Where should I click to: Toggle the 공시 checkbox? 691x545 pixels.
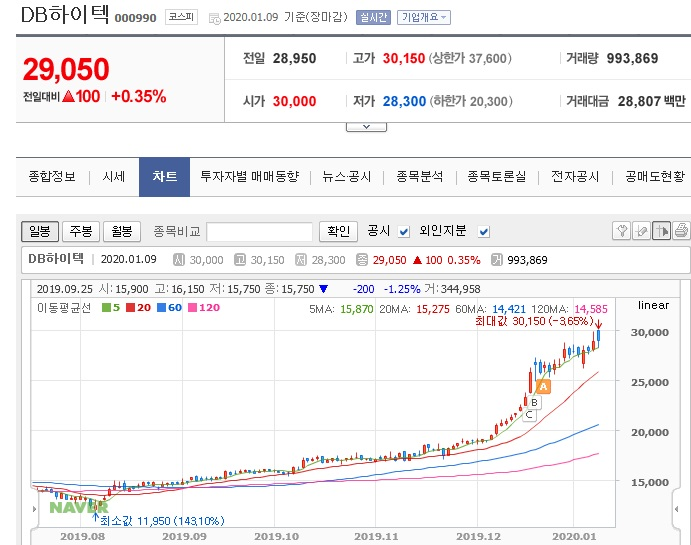click(x=404, y=231)
